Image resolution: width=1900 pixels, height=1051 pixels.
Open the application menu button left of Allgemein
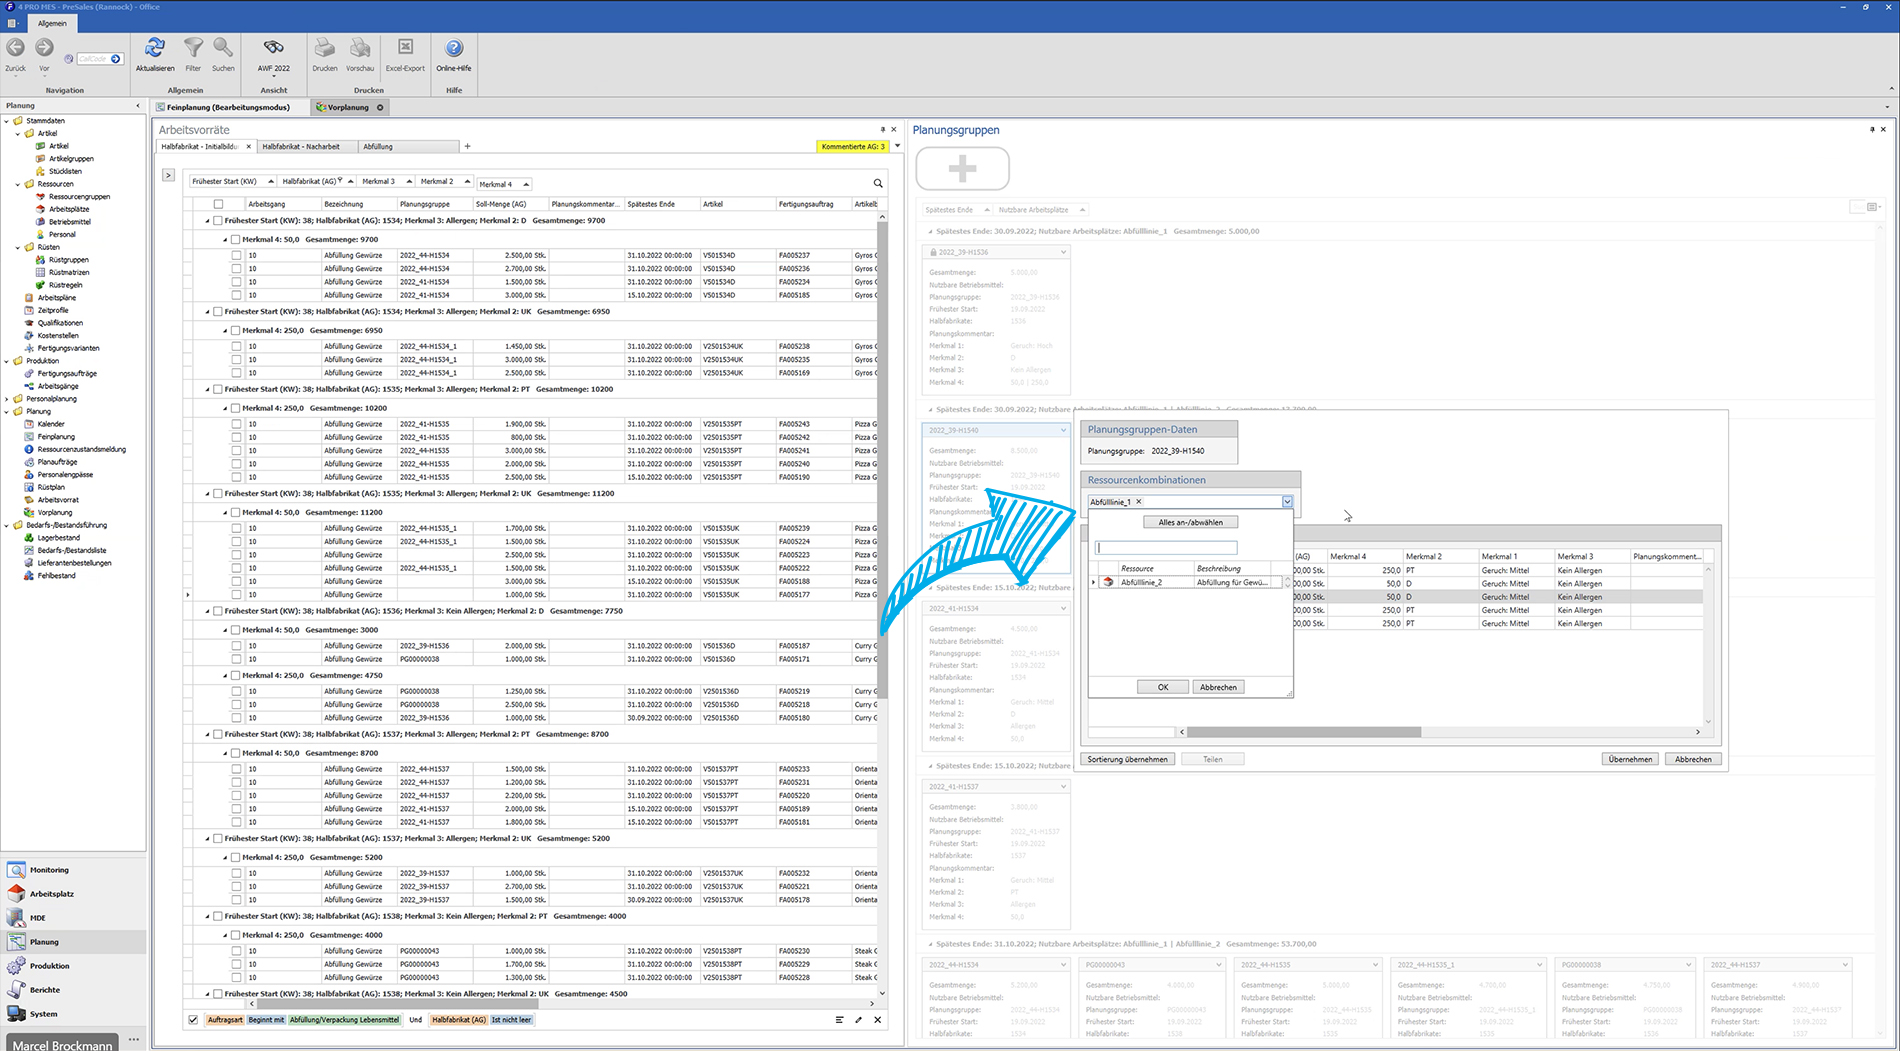(x=13, y=23)
